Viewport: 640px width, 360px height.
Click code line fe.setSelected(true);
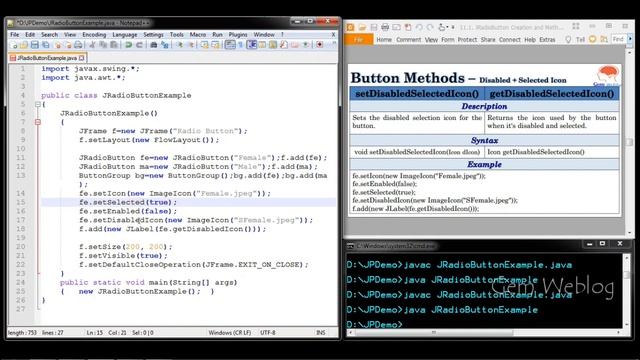[128, 202]
